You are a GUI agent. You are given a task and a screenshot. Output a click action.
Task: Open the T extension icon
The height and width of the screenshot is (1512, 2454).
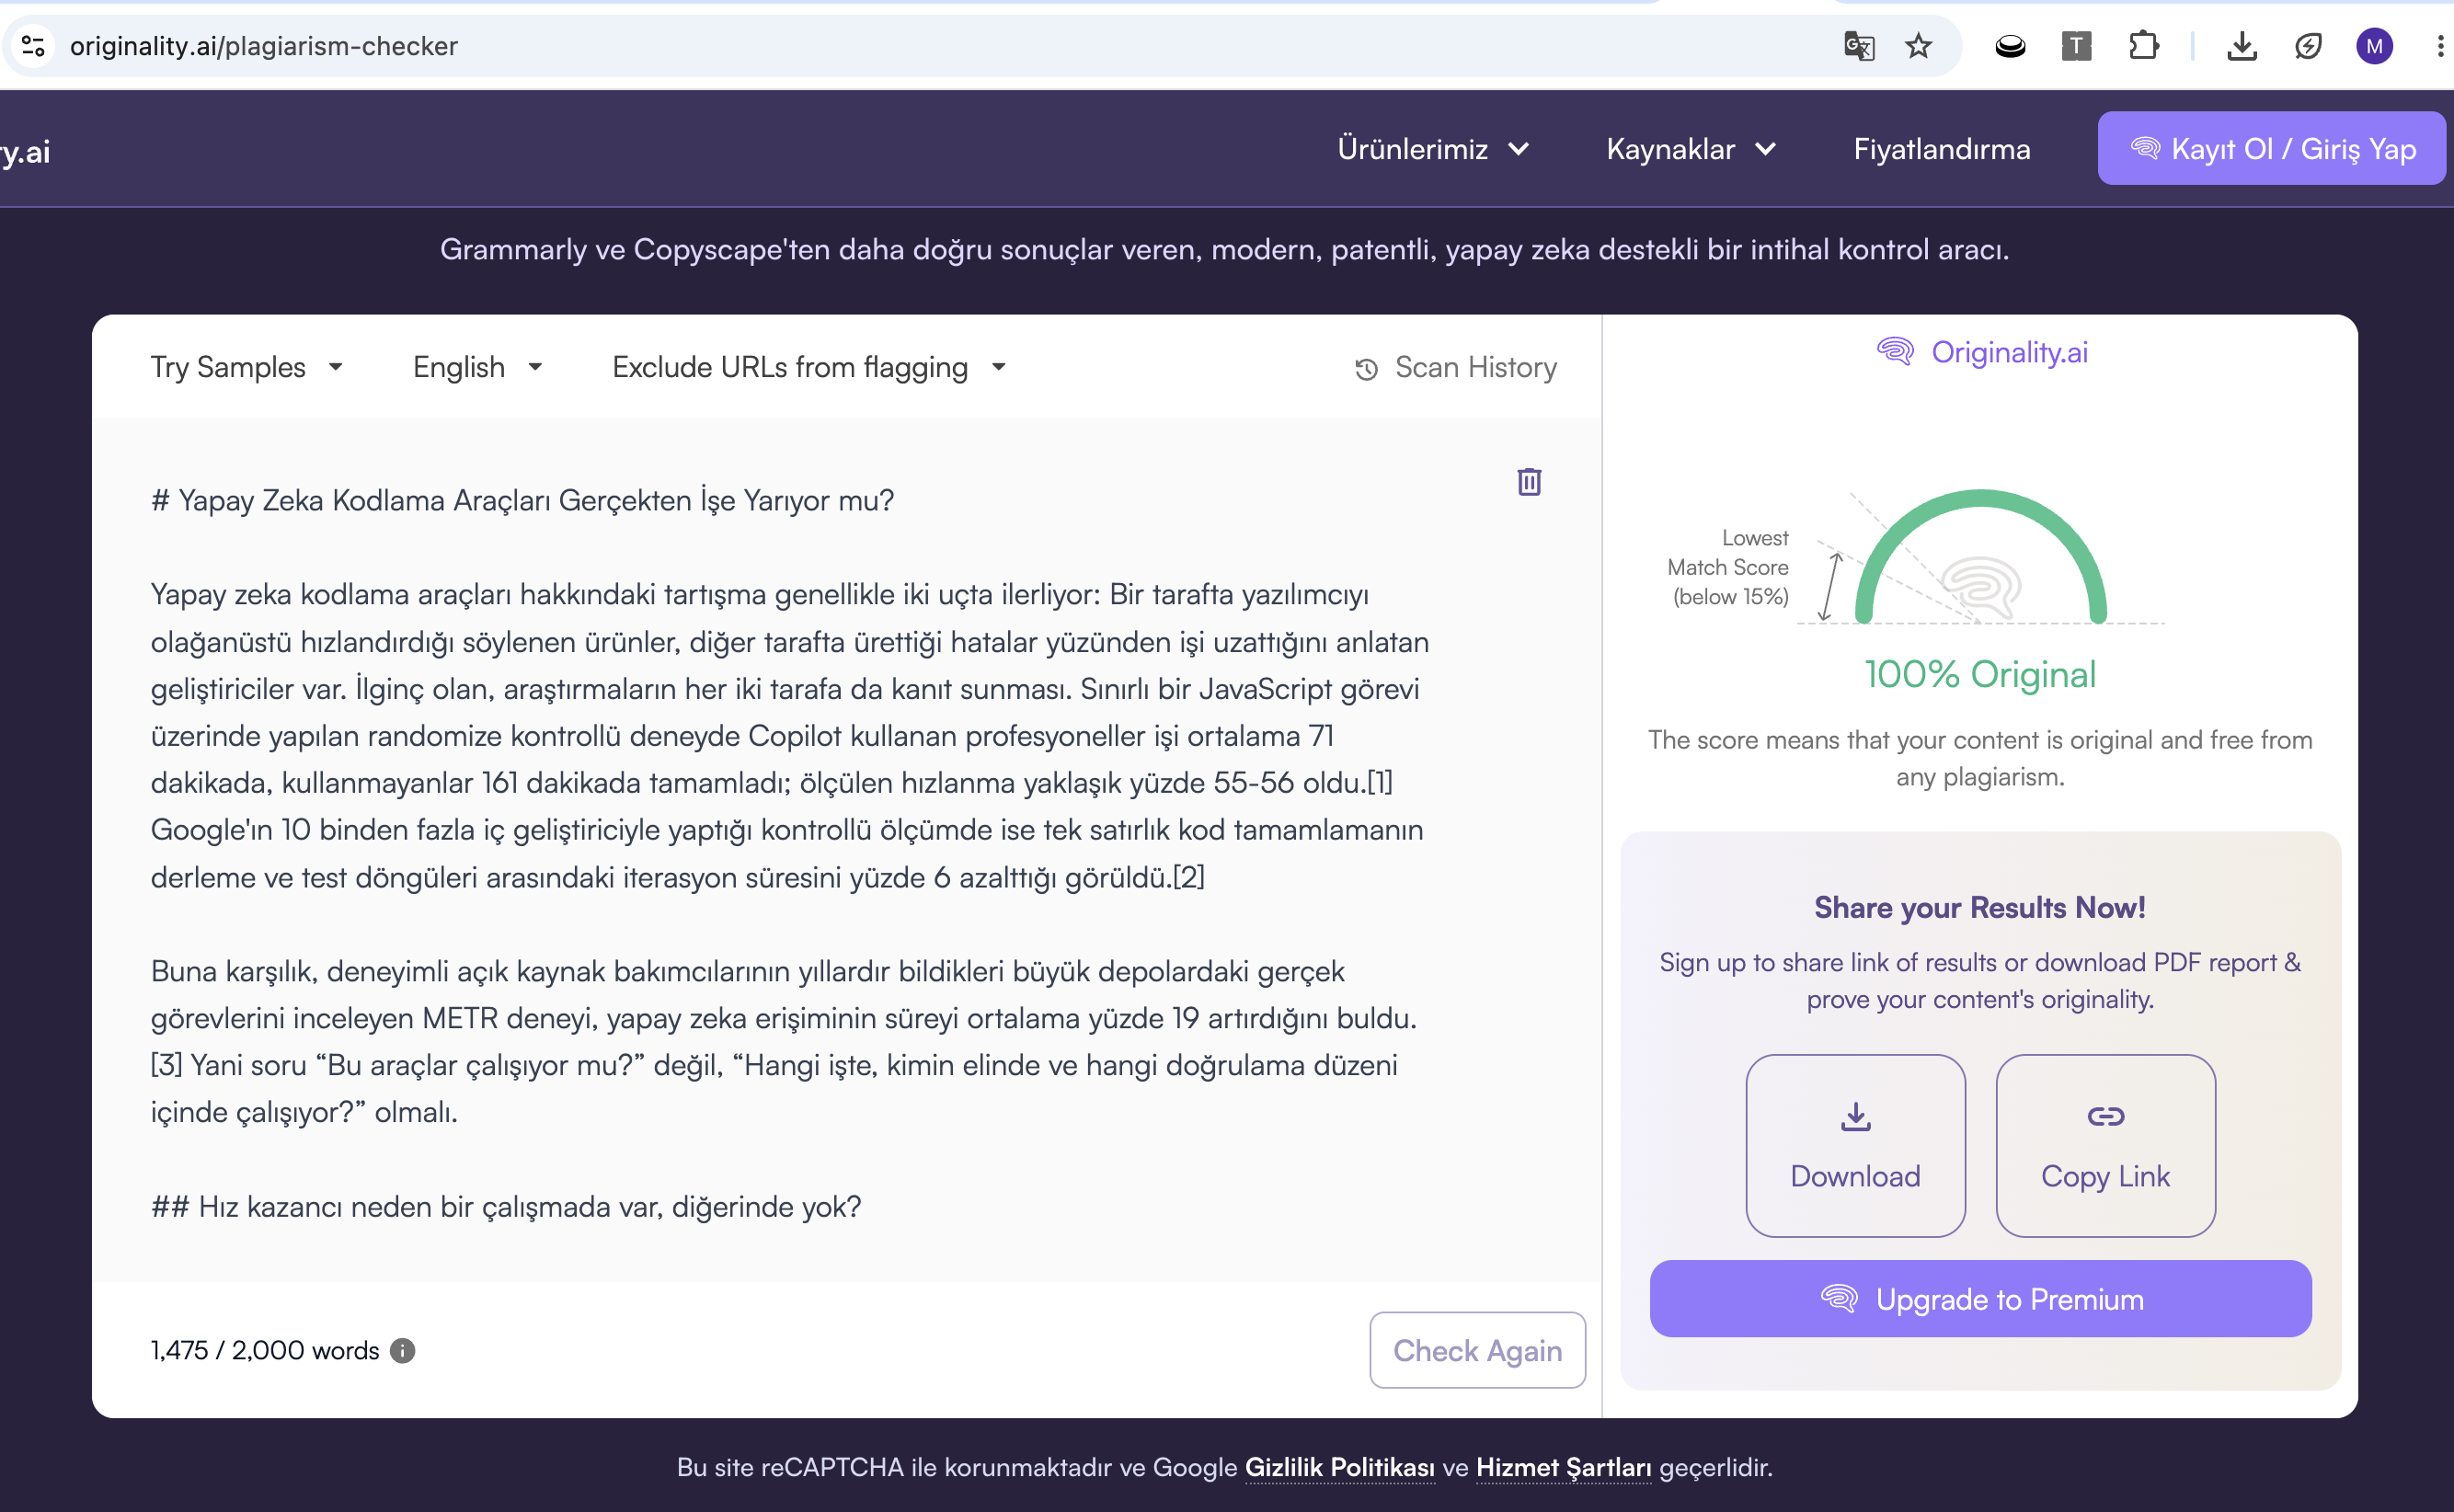pyautogui.click(x=2076, y=46)
